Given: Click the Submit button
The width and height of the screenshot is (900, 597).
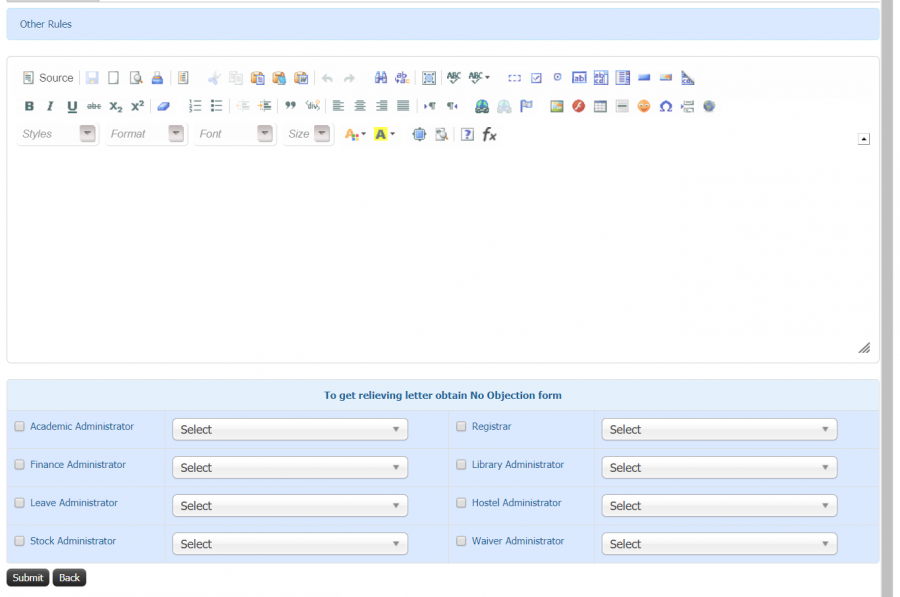Looking at the screenshot, I should (28, 577).
